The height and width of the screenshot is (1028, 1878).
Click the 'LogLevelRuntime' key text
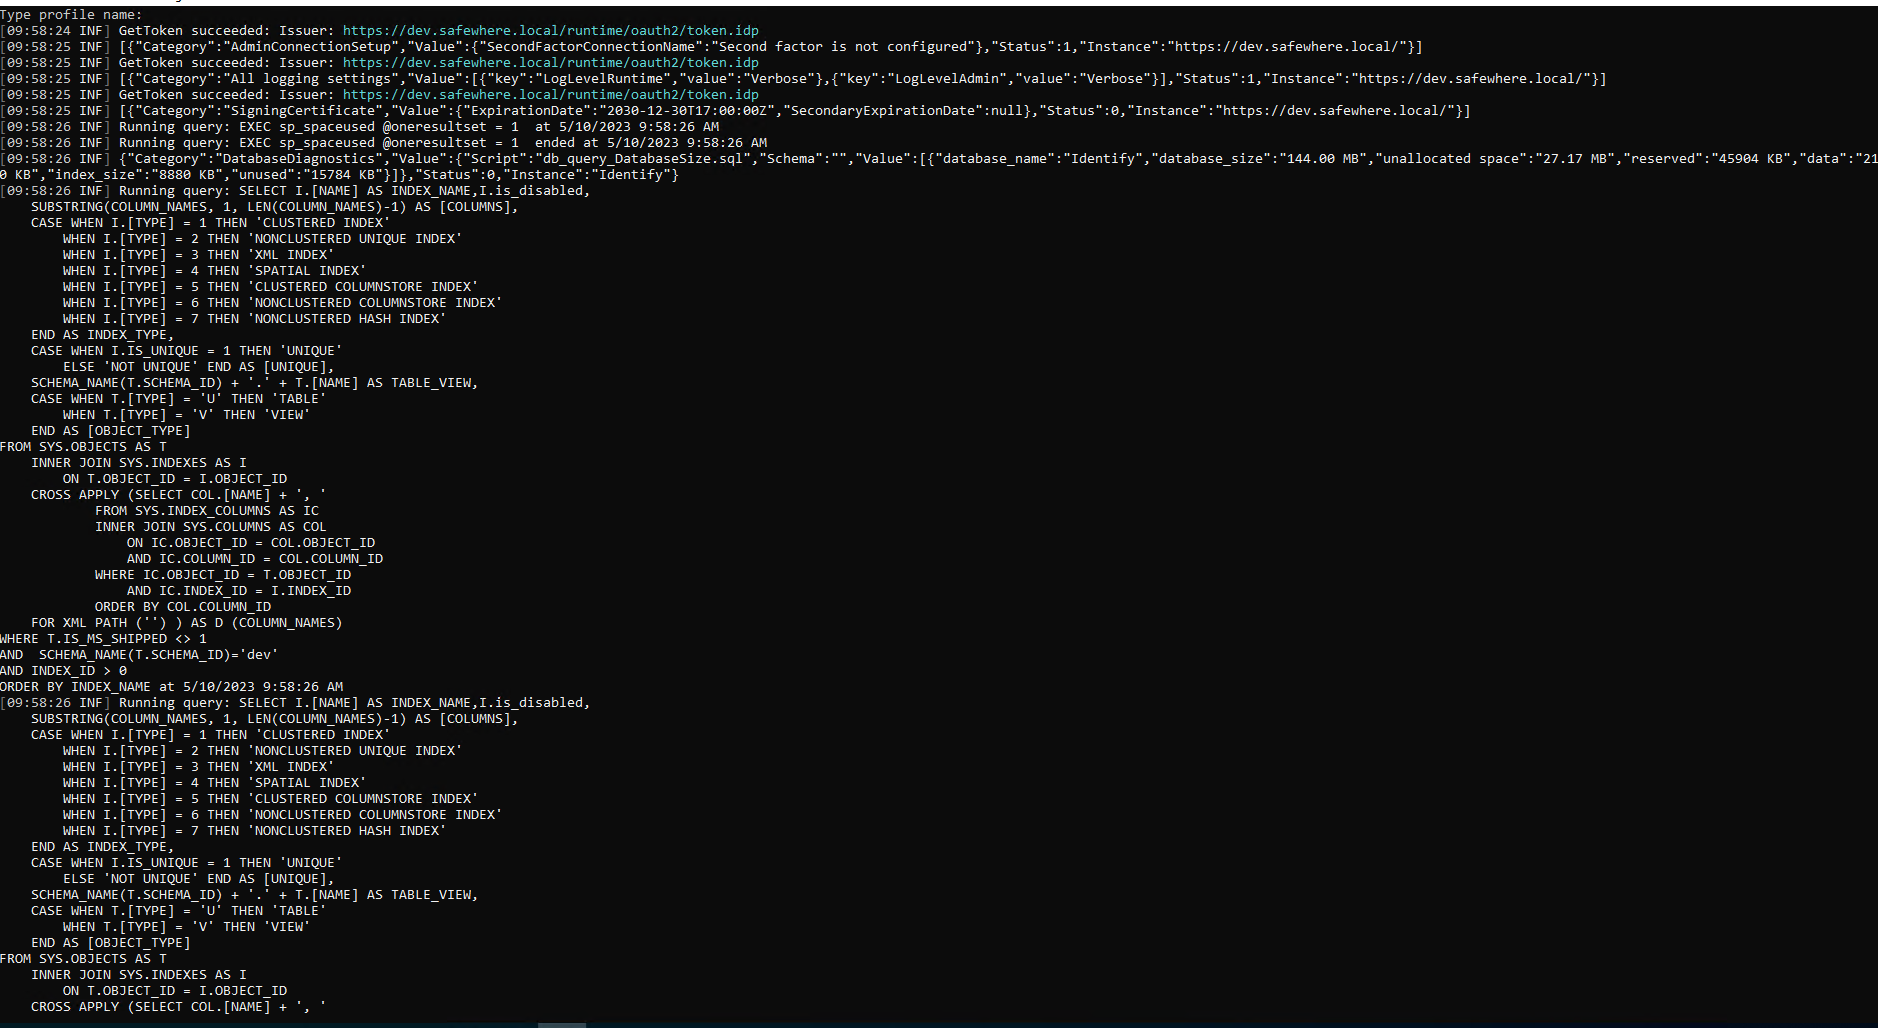pos(603,79)
